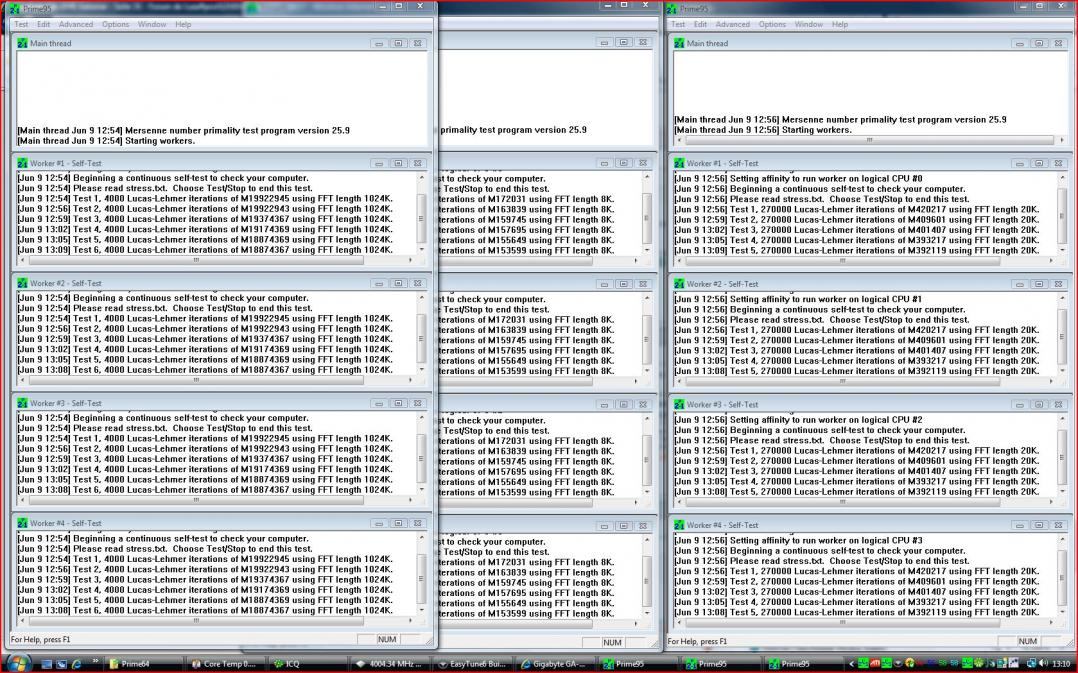Click left Worker #1 line 'Jun 9 13:09 Test 6'

pos(206,250)
